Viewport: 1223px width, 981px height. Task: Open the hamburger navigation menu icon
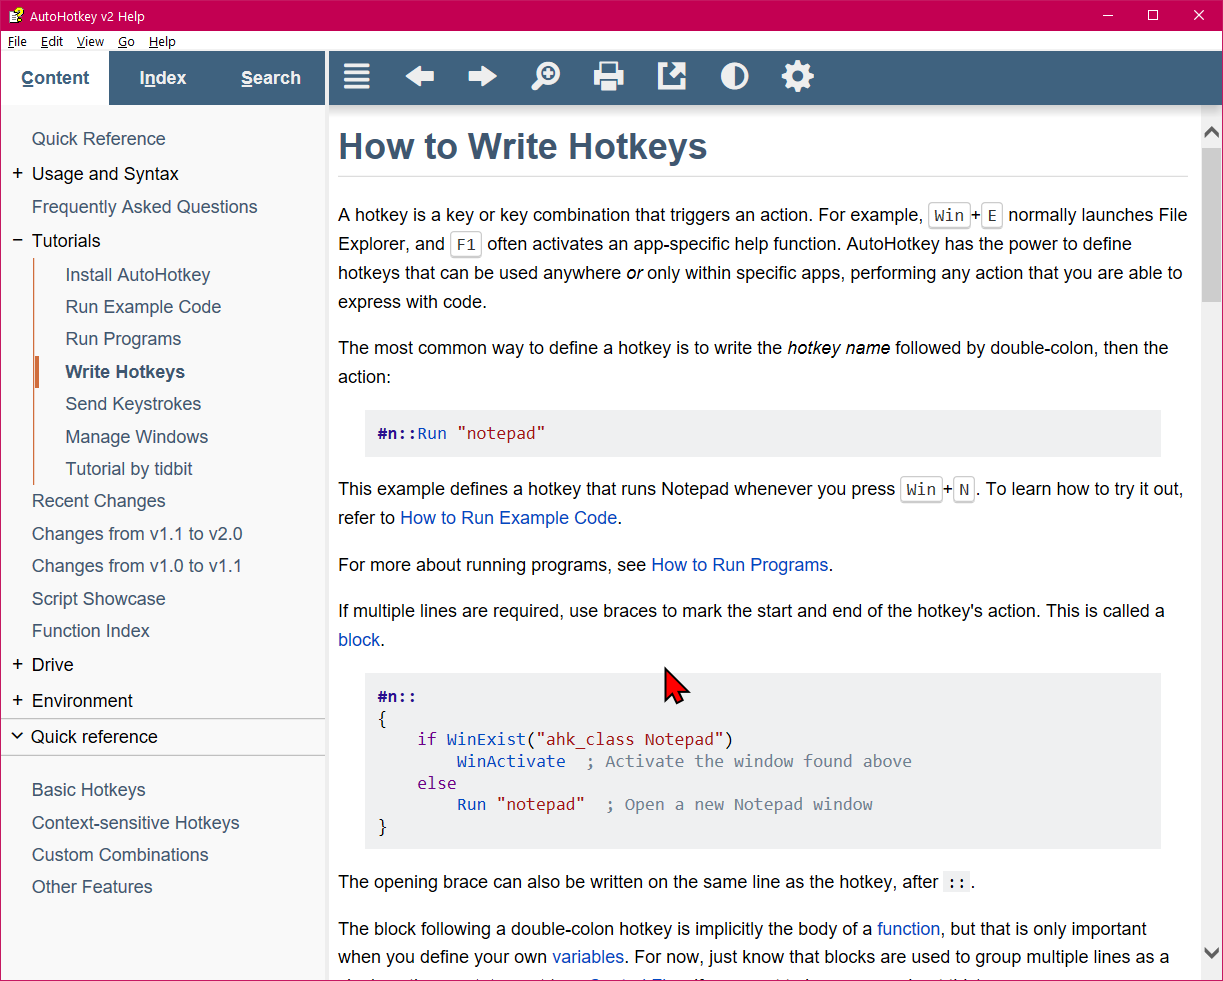pyautogui.click(x=357, y=76)
